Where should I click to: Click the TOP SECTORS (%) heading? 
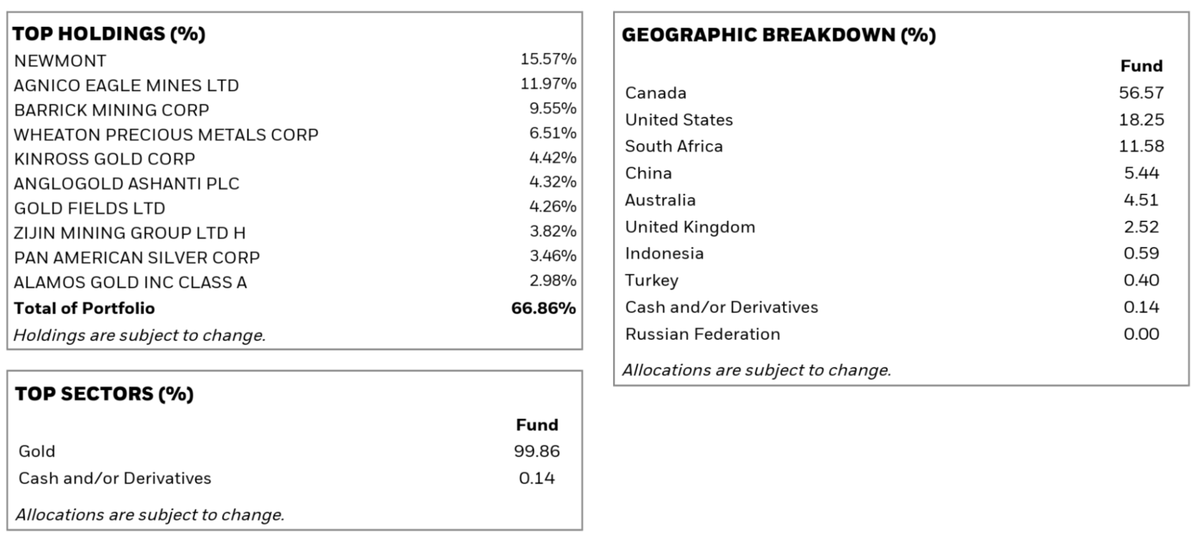pos(105,393)
